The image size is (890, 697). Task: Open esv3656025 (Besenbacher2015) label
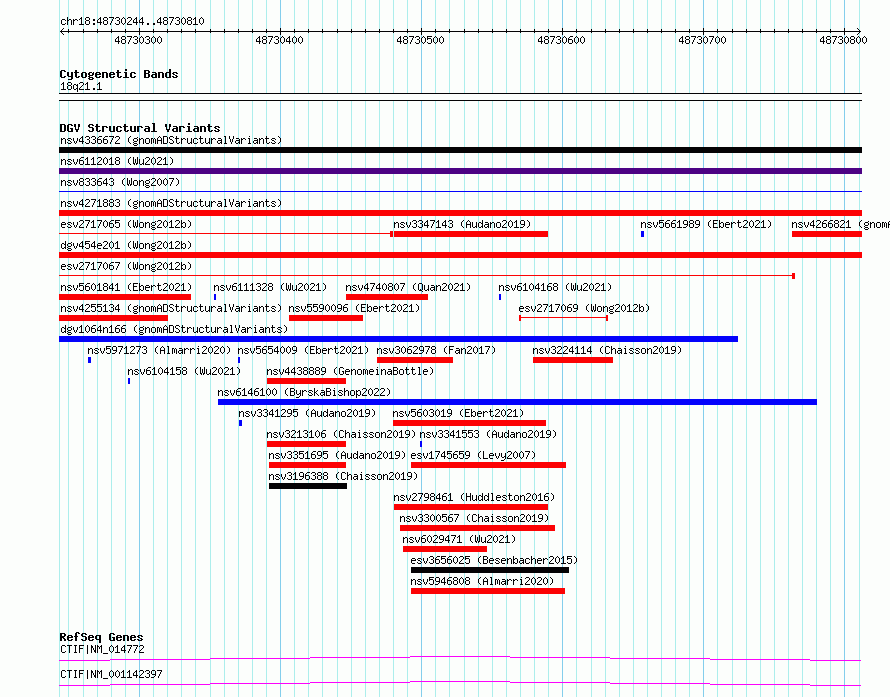pos(494,560)
